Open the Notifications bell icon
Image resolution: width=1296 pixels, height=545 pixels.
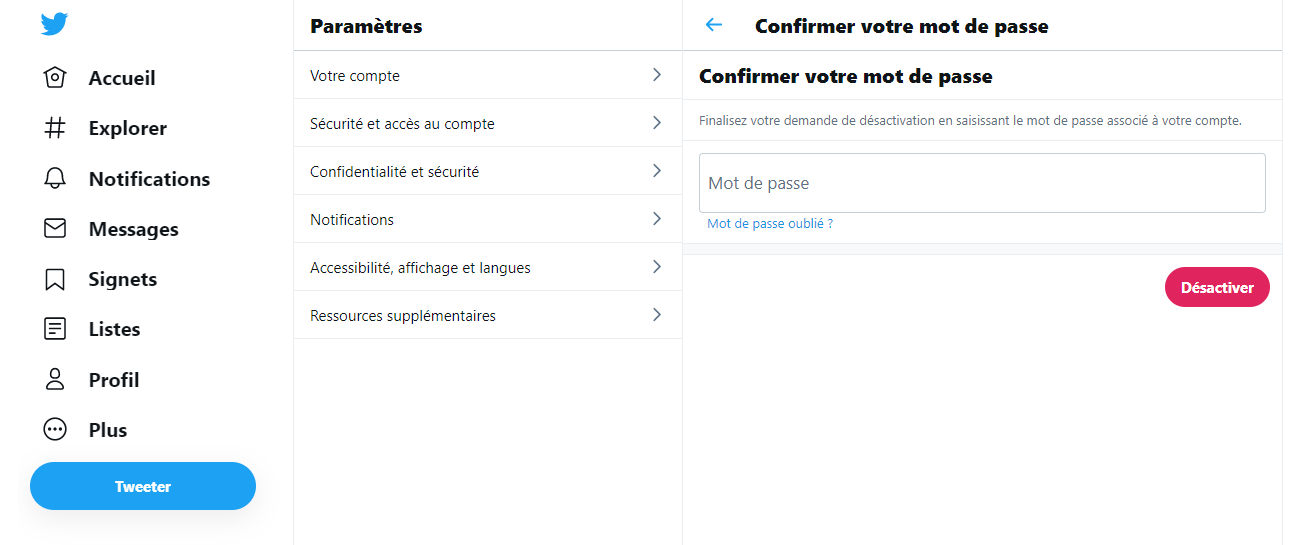(x=55, y=179)
